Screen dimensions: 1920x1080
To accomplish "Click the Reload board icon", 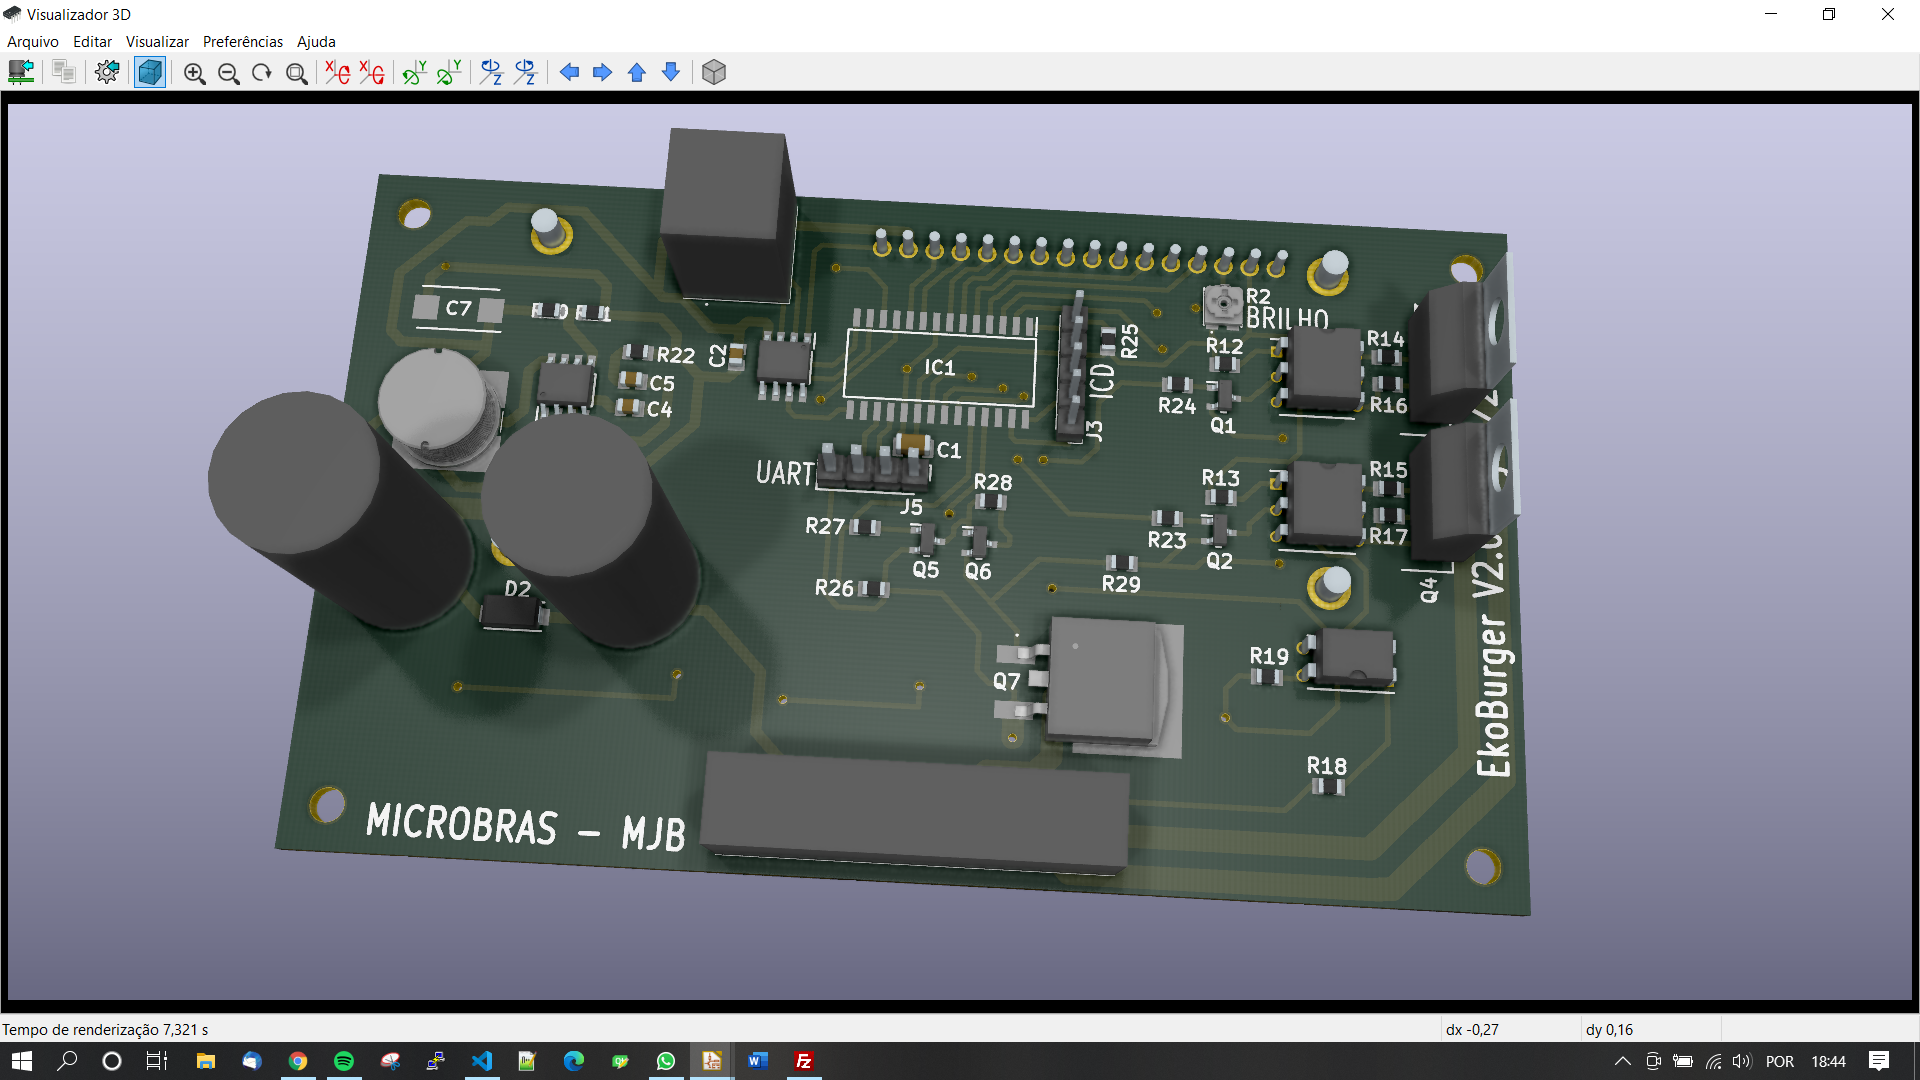I will coord(21,72).
